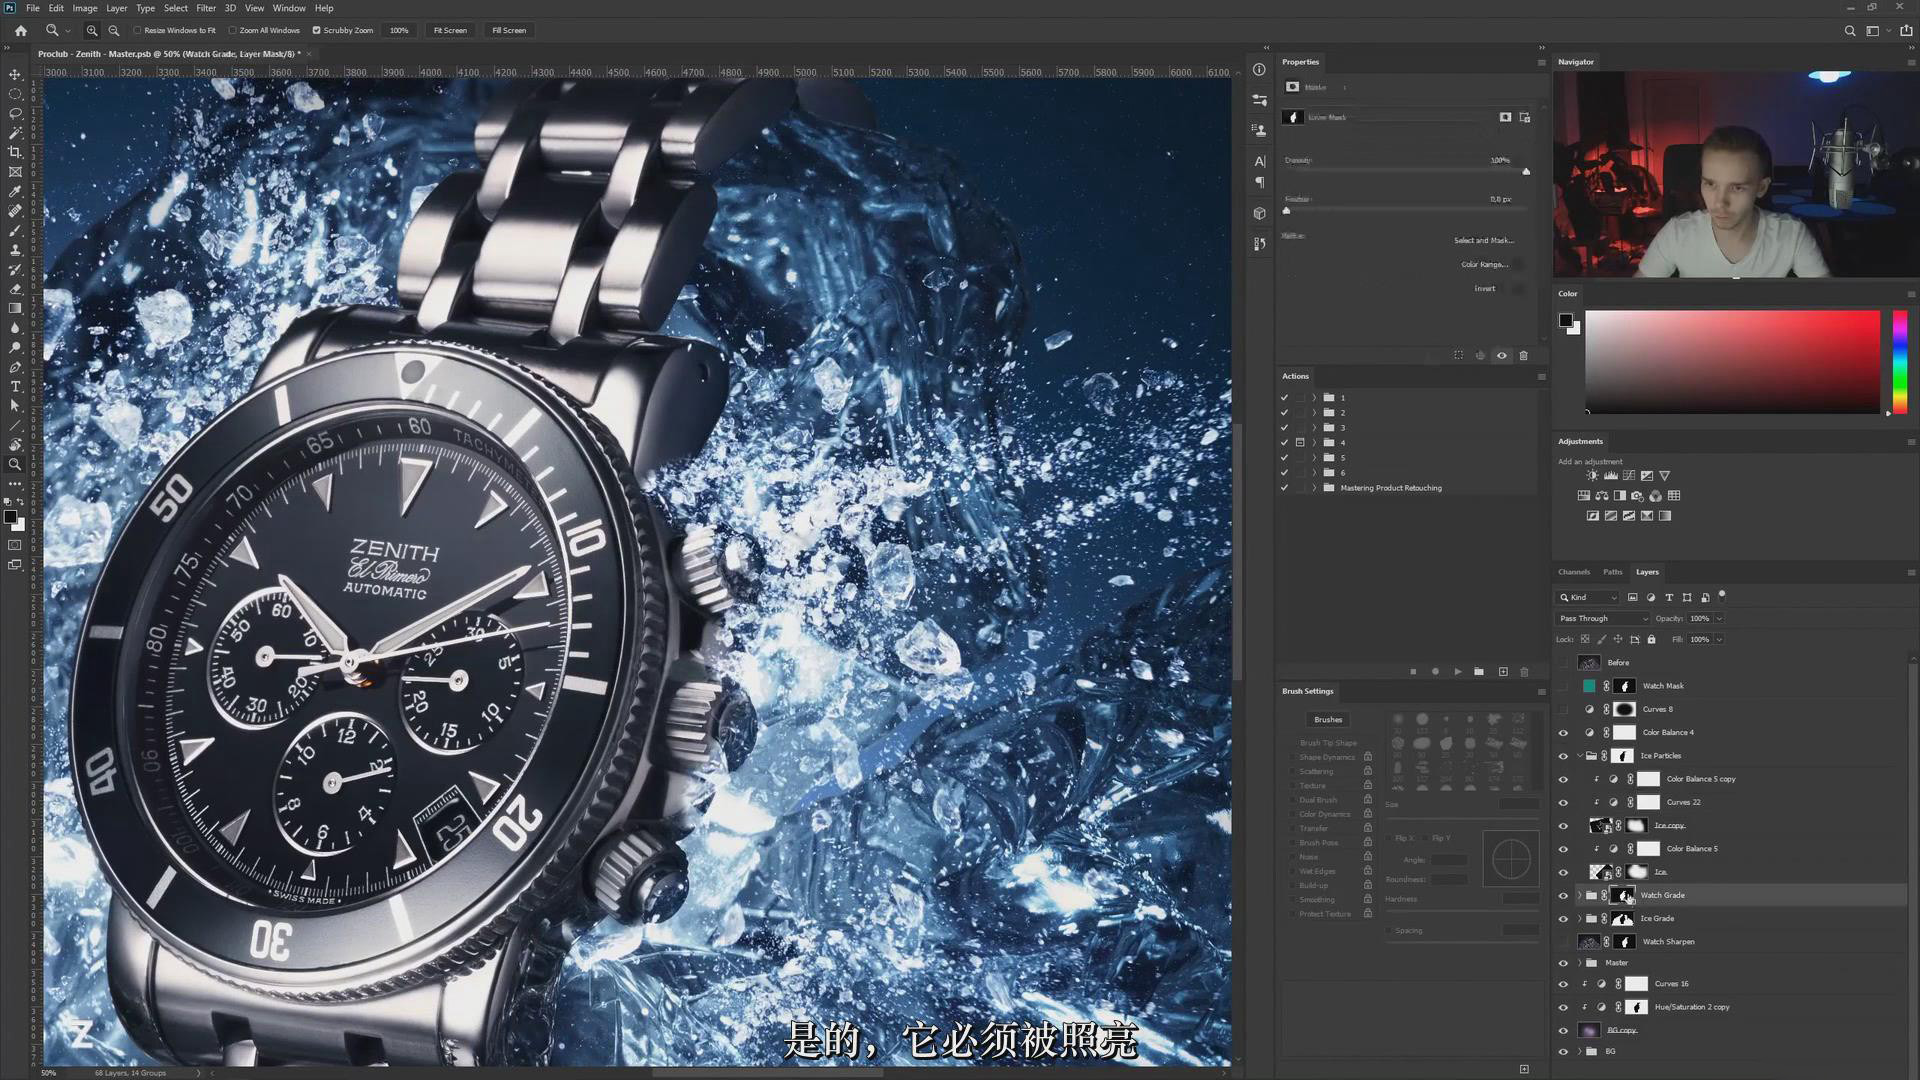Switch to the Channels tab
The width and height of the screenshot is (1920, 1080).
(x=1573, y=572)
